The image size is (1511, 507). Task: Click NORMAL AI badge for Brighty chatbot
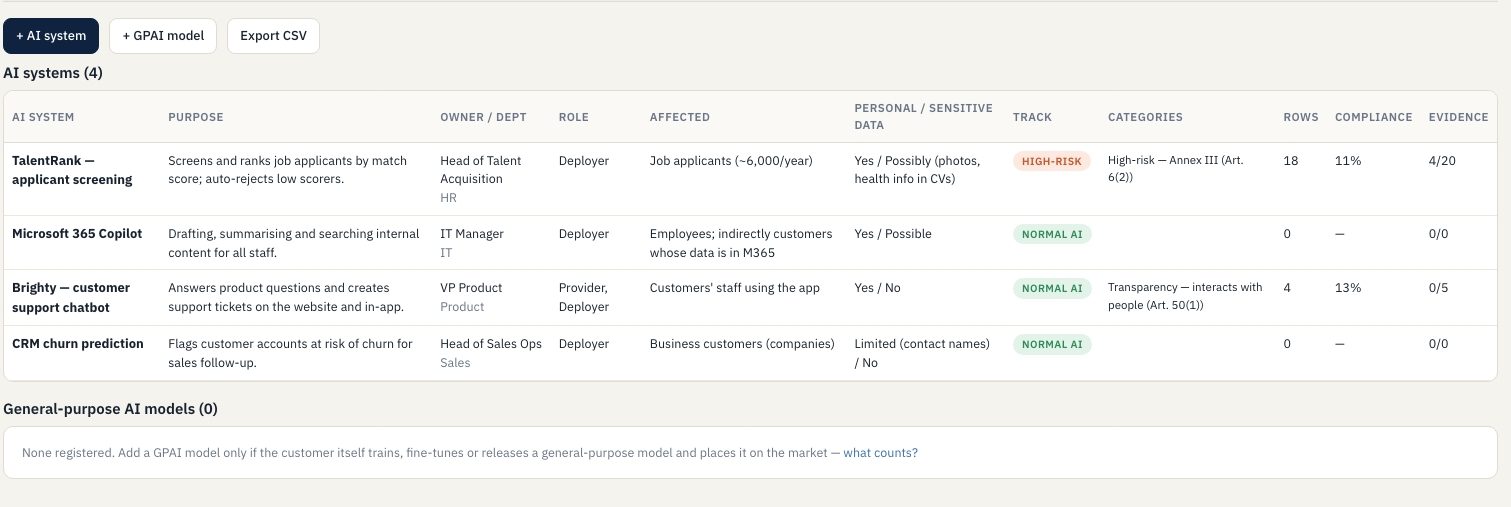tap(1052, 288)
